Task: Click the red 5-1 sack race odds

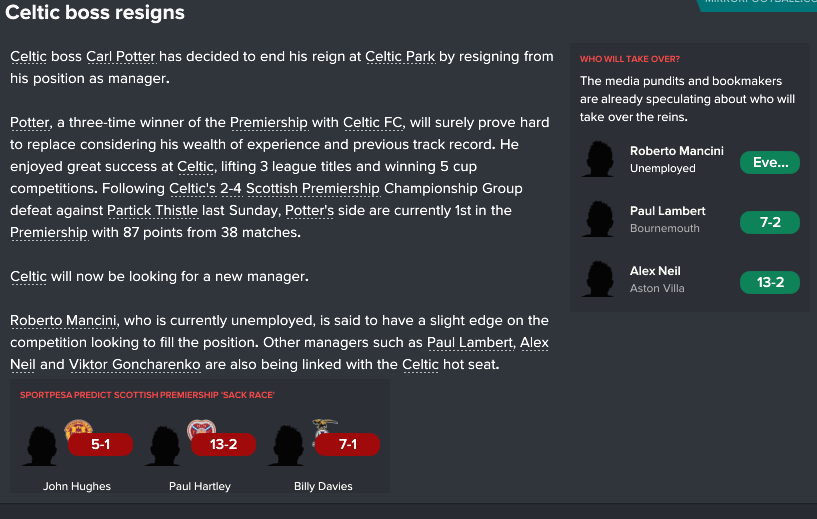Action: coord(100,444)
